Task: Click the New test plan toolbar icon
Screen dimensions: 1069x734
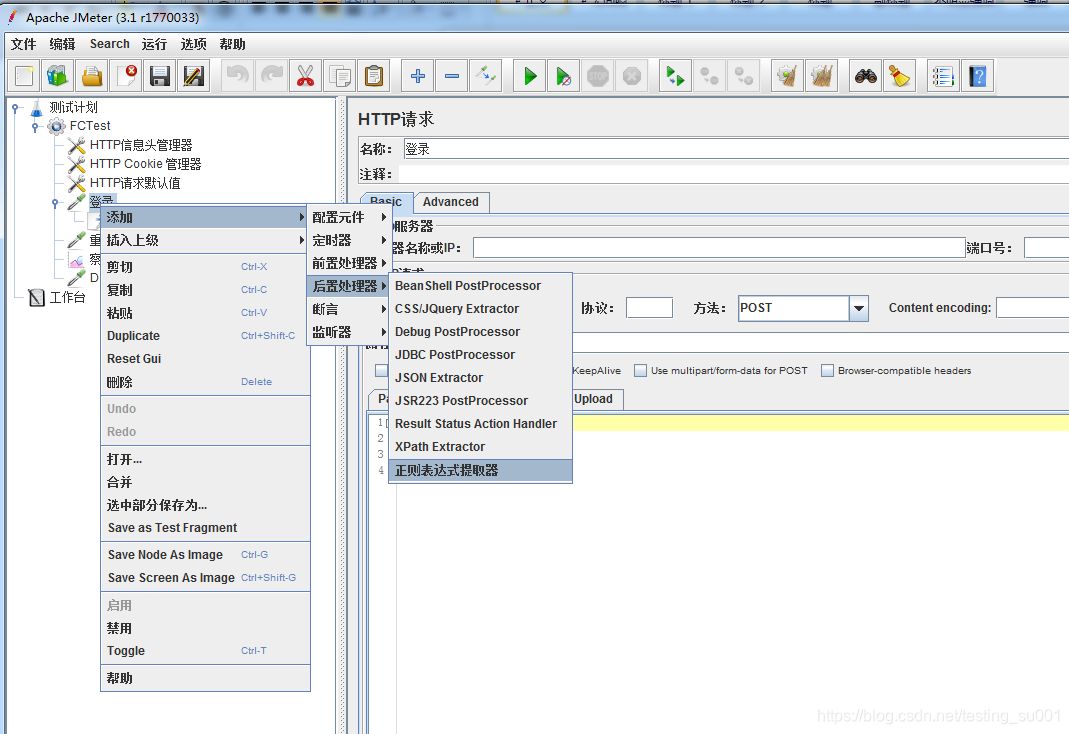Action: click(x=24, y=76)
